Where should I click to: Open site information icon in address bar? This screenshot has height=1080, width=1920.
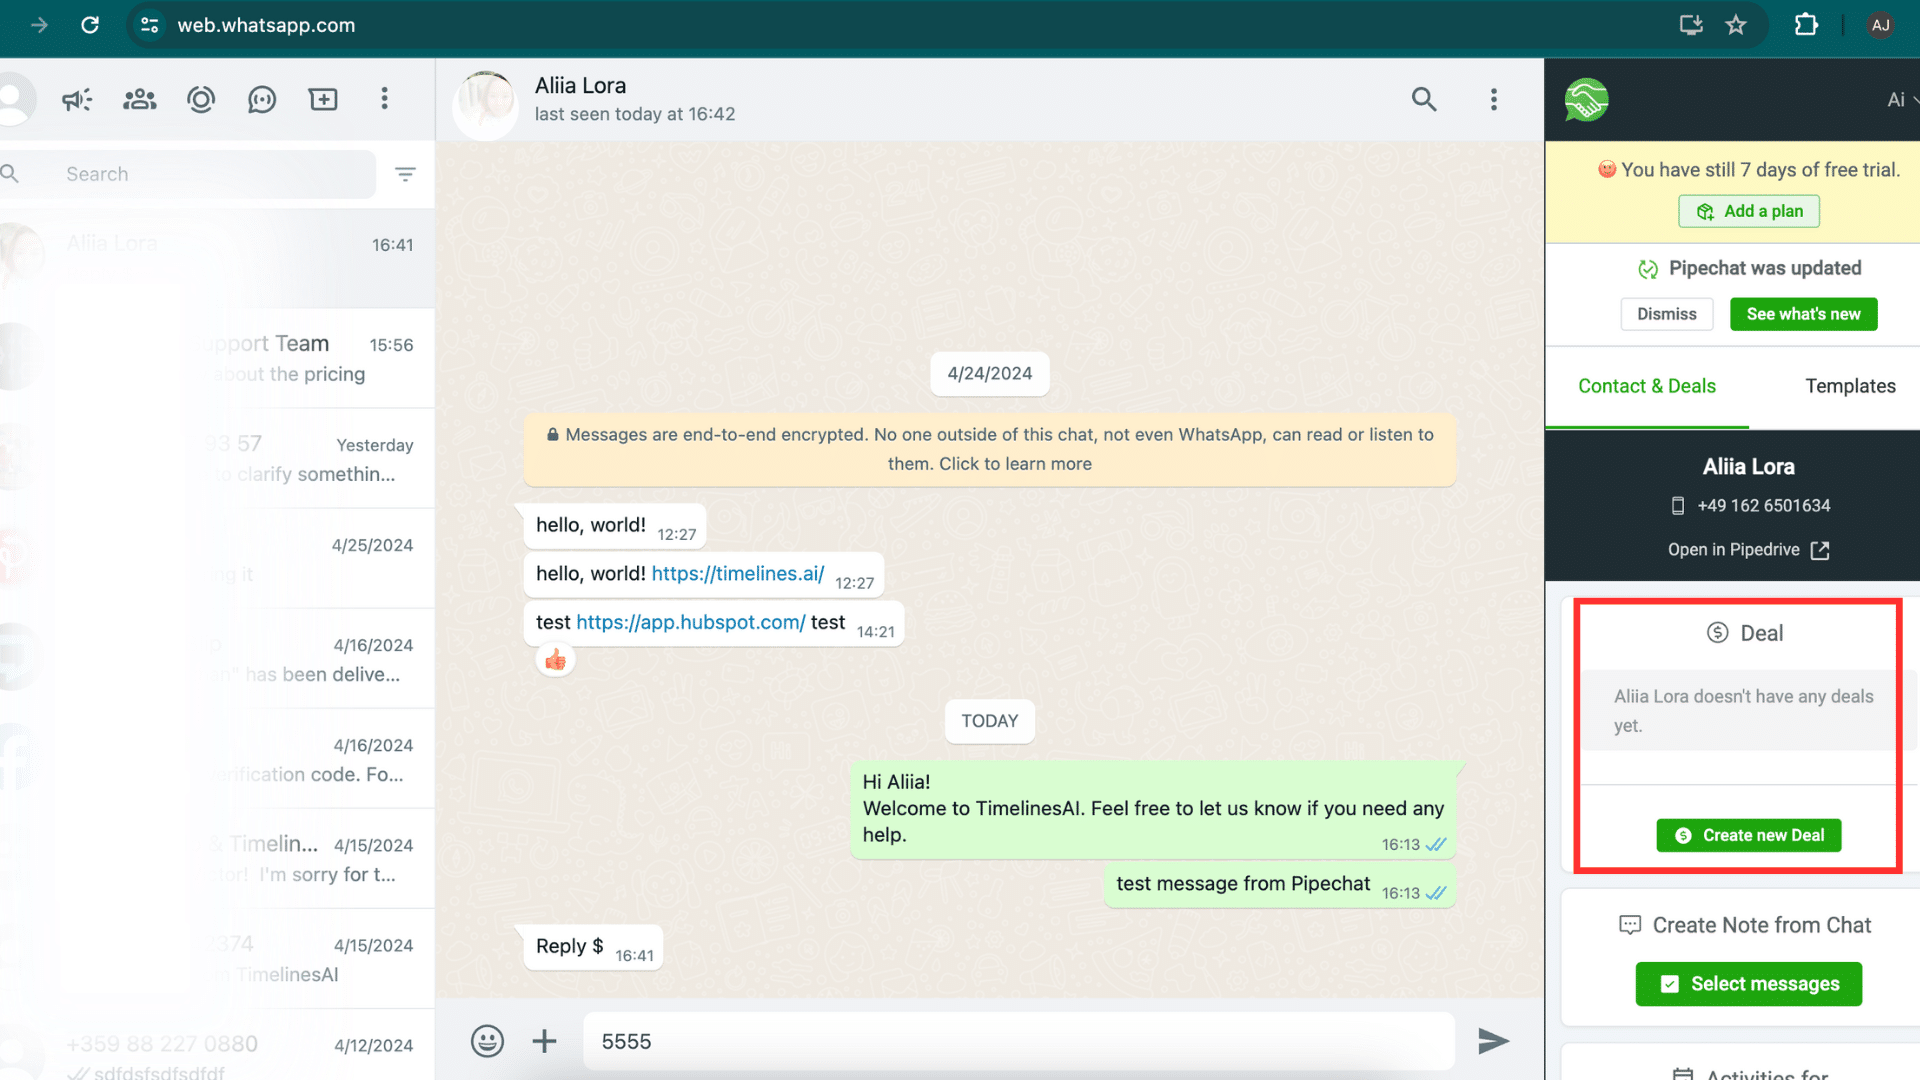pyautogui.click(x=150, y=25)
